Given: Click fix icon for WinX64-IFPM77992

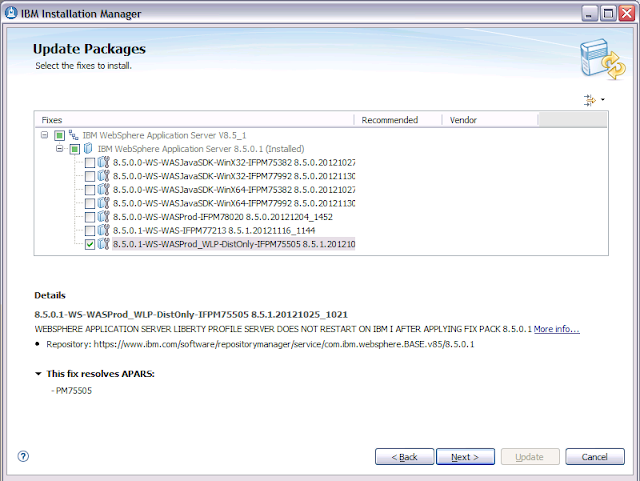Looking at the screenshot, I should 104,203.
